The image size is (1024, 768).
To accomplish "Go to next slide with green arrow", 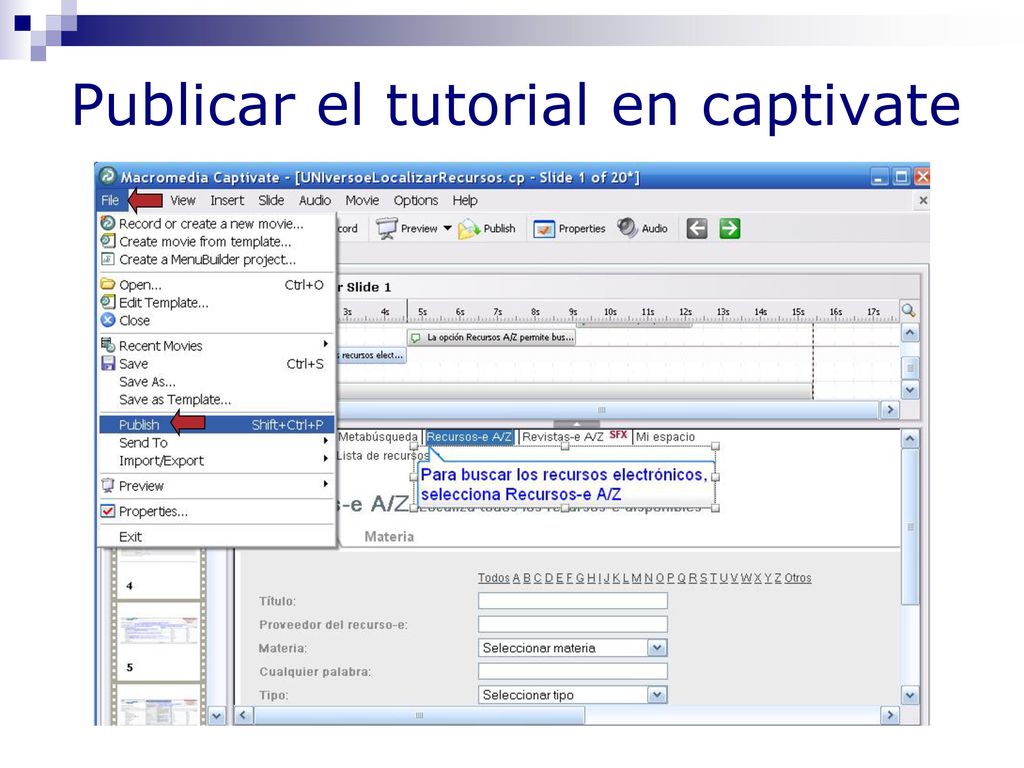I will point(729,229).
